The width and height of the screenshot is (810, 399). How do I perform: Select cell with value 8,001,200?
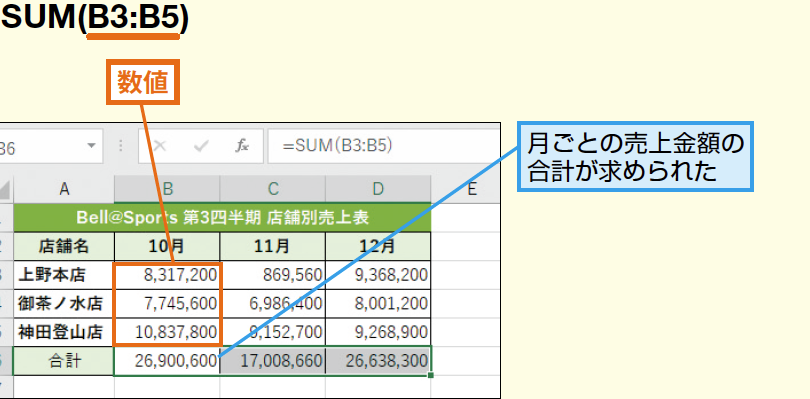[378, 304]
